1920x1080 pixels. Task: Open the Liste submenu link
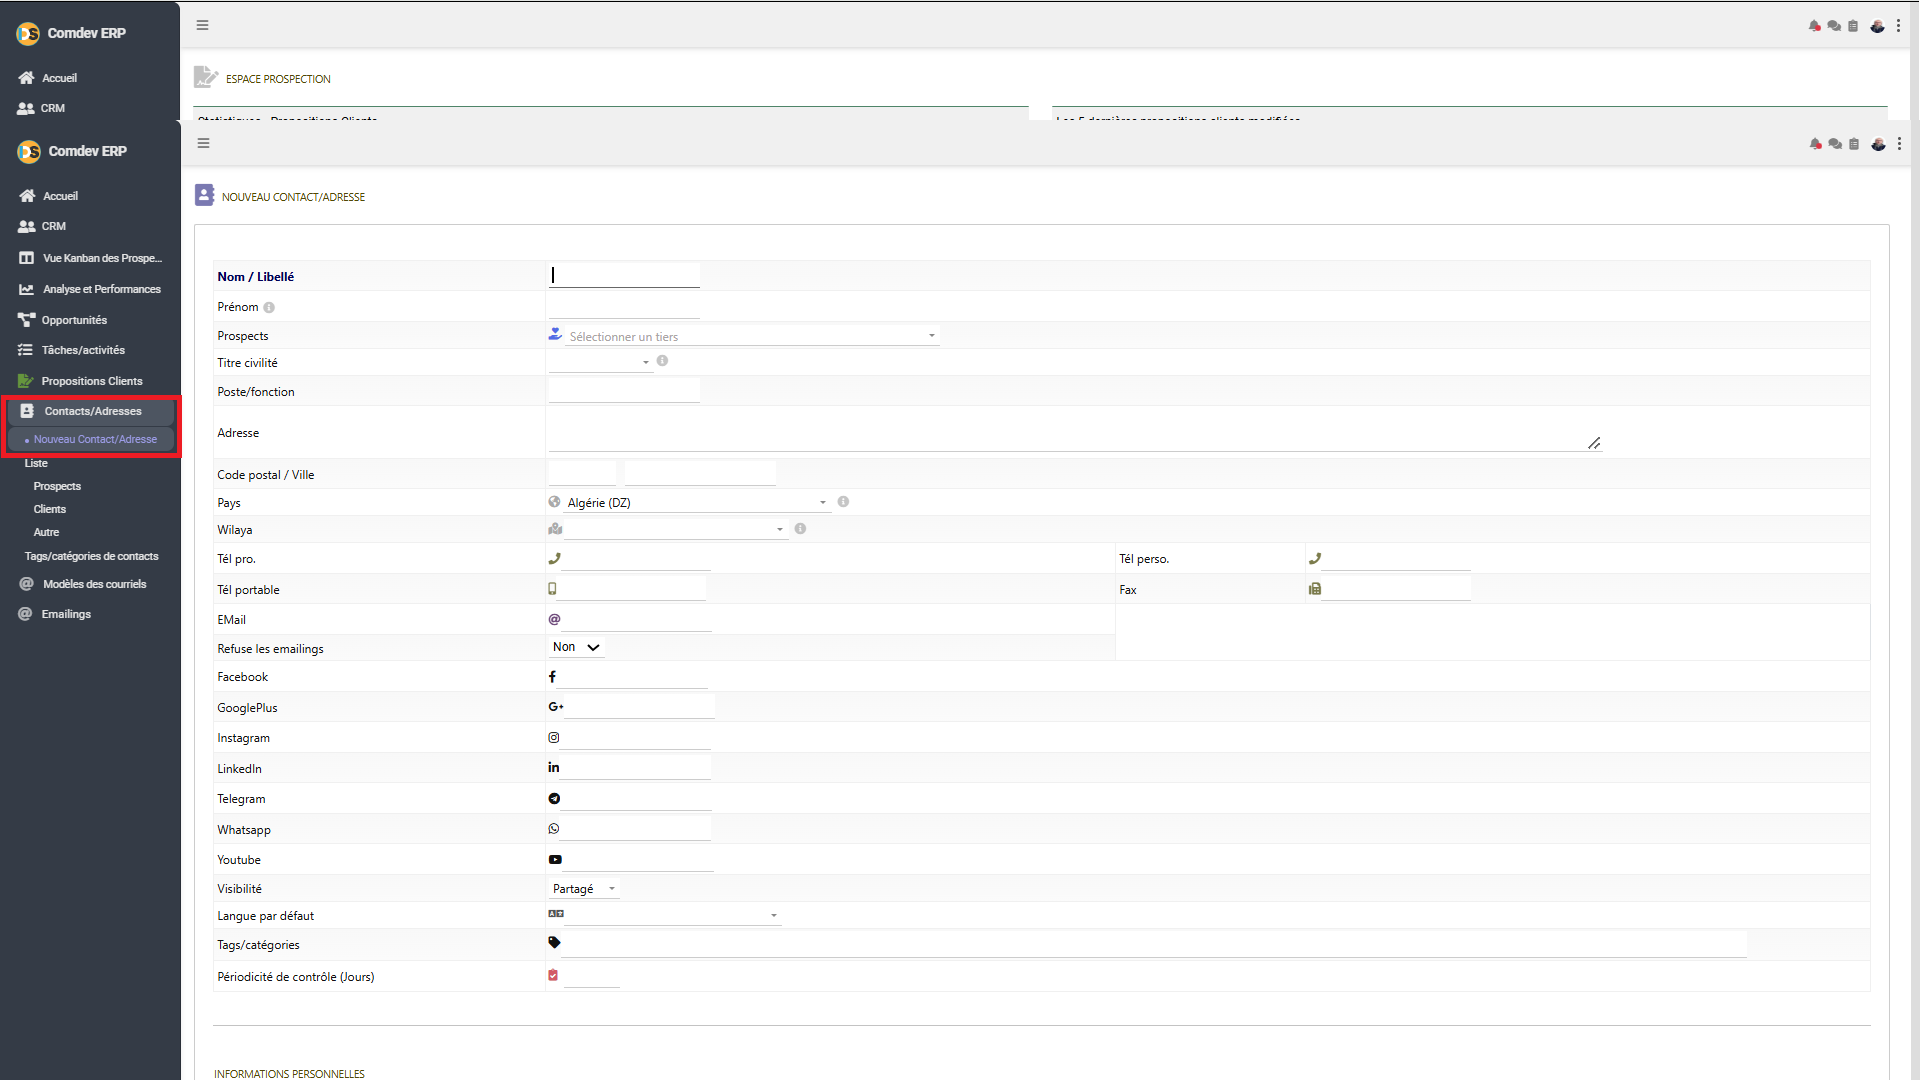tap(36, 463)
